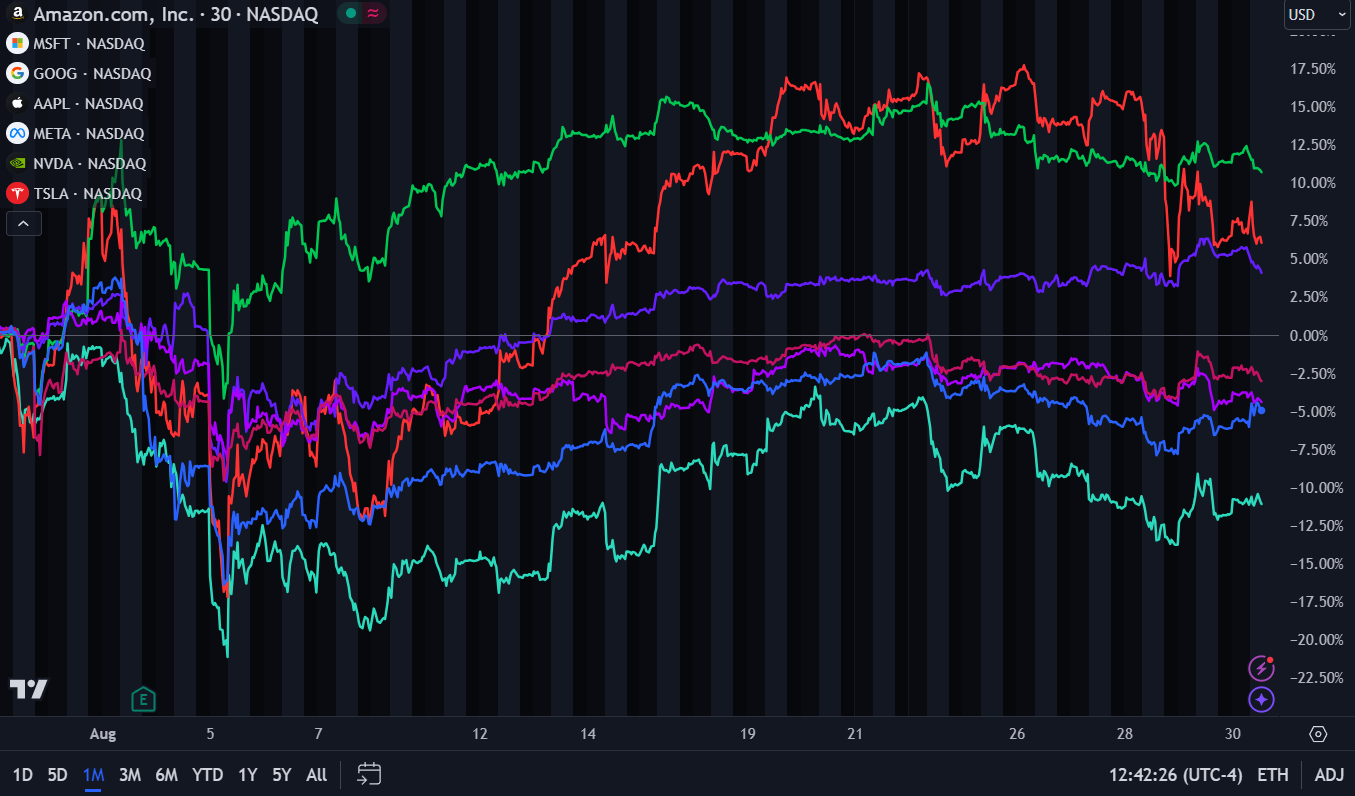Image resolution: width=1355 pixels, height=796 pixels.
Task: Click the 30 date axis label
Action: (x=1233, y=734)
